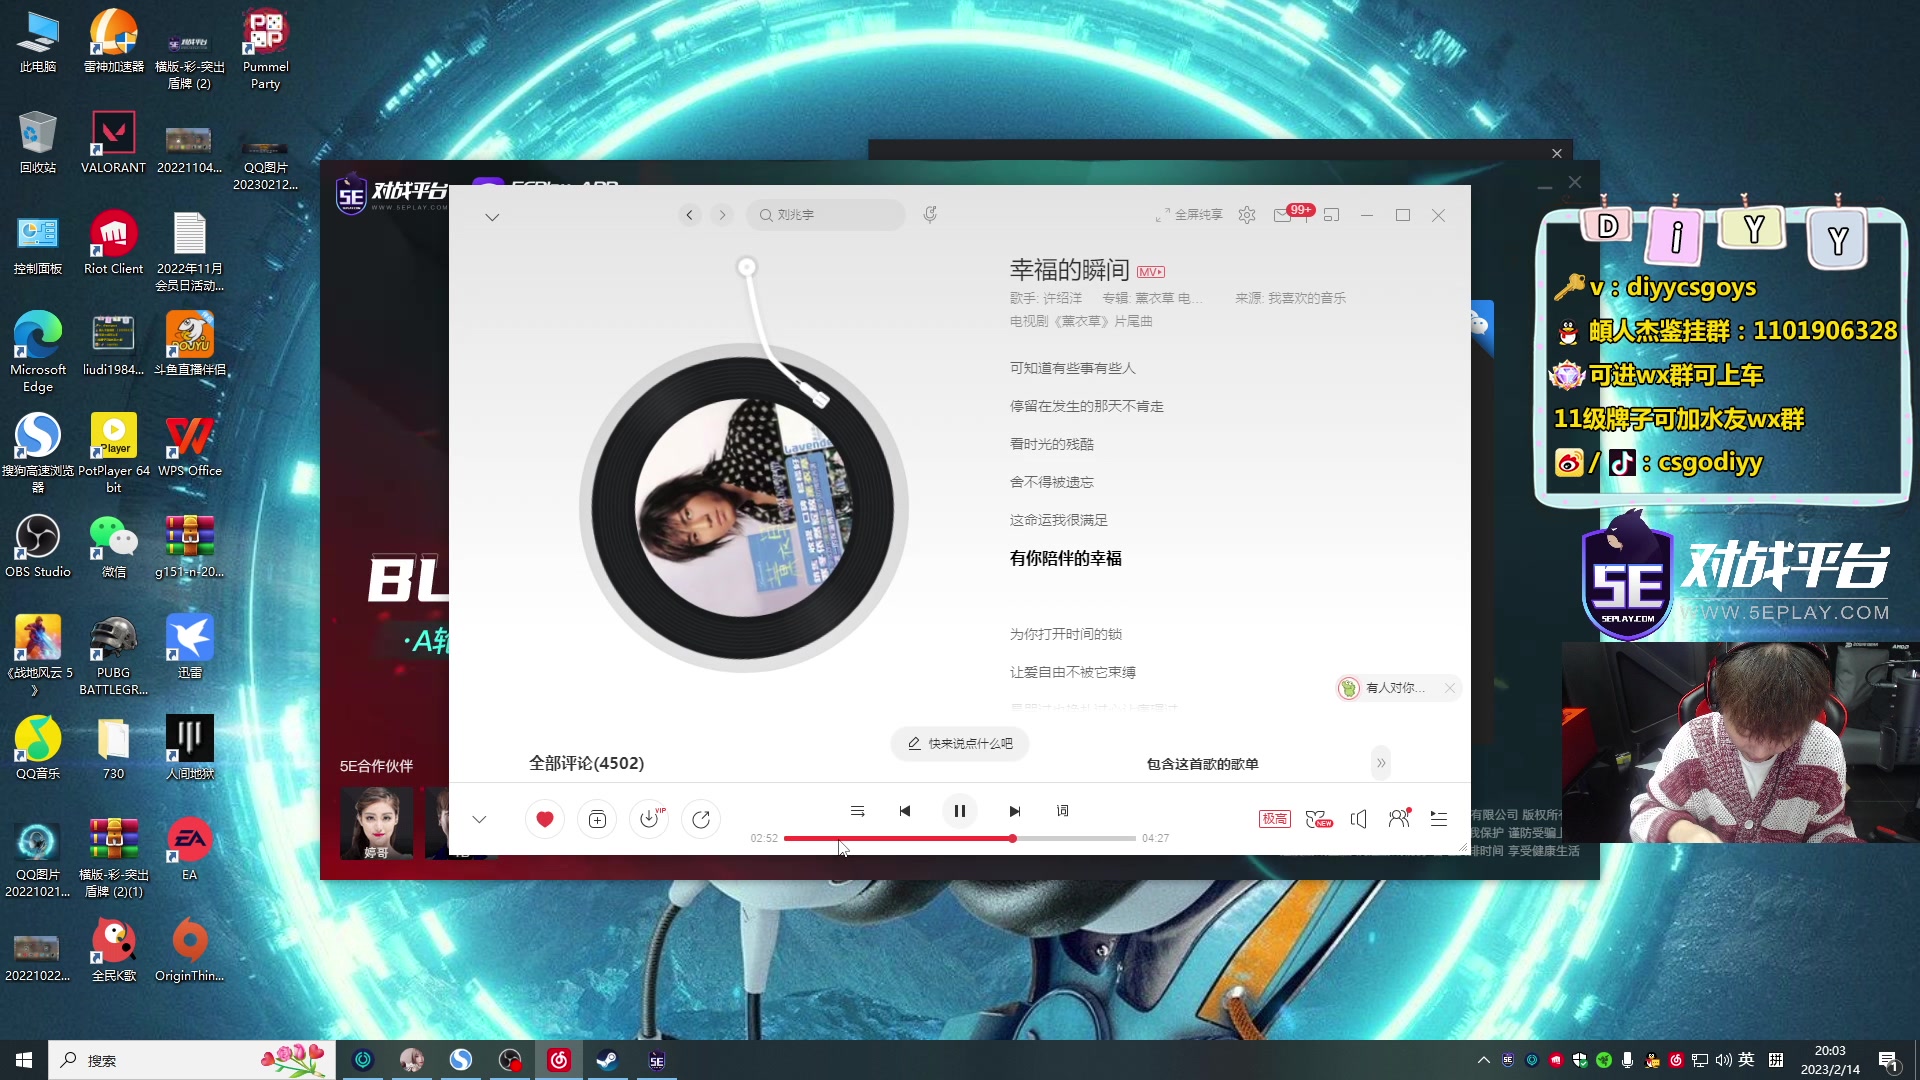
Task: Open WPS Office desktop shortcut
Action: coord(189,446)
